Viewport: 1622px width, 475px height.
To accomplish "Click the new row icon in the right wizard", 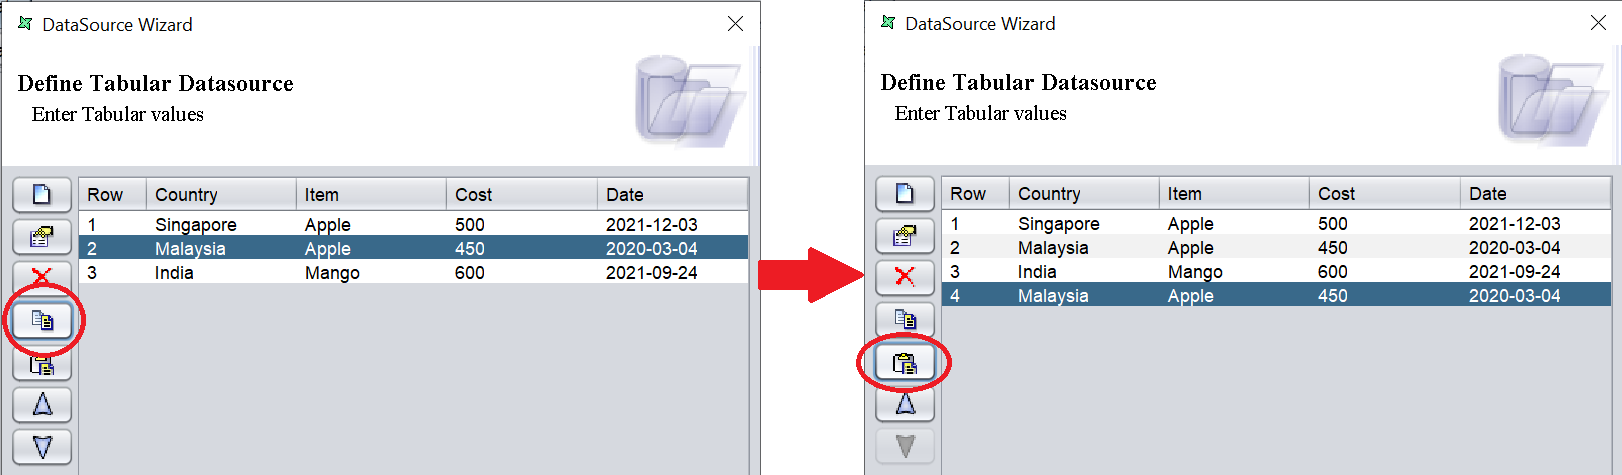I will pyautogui.click(x=905, y=193).
